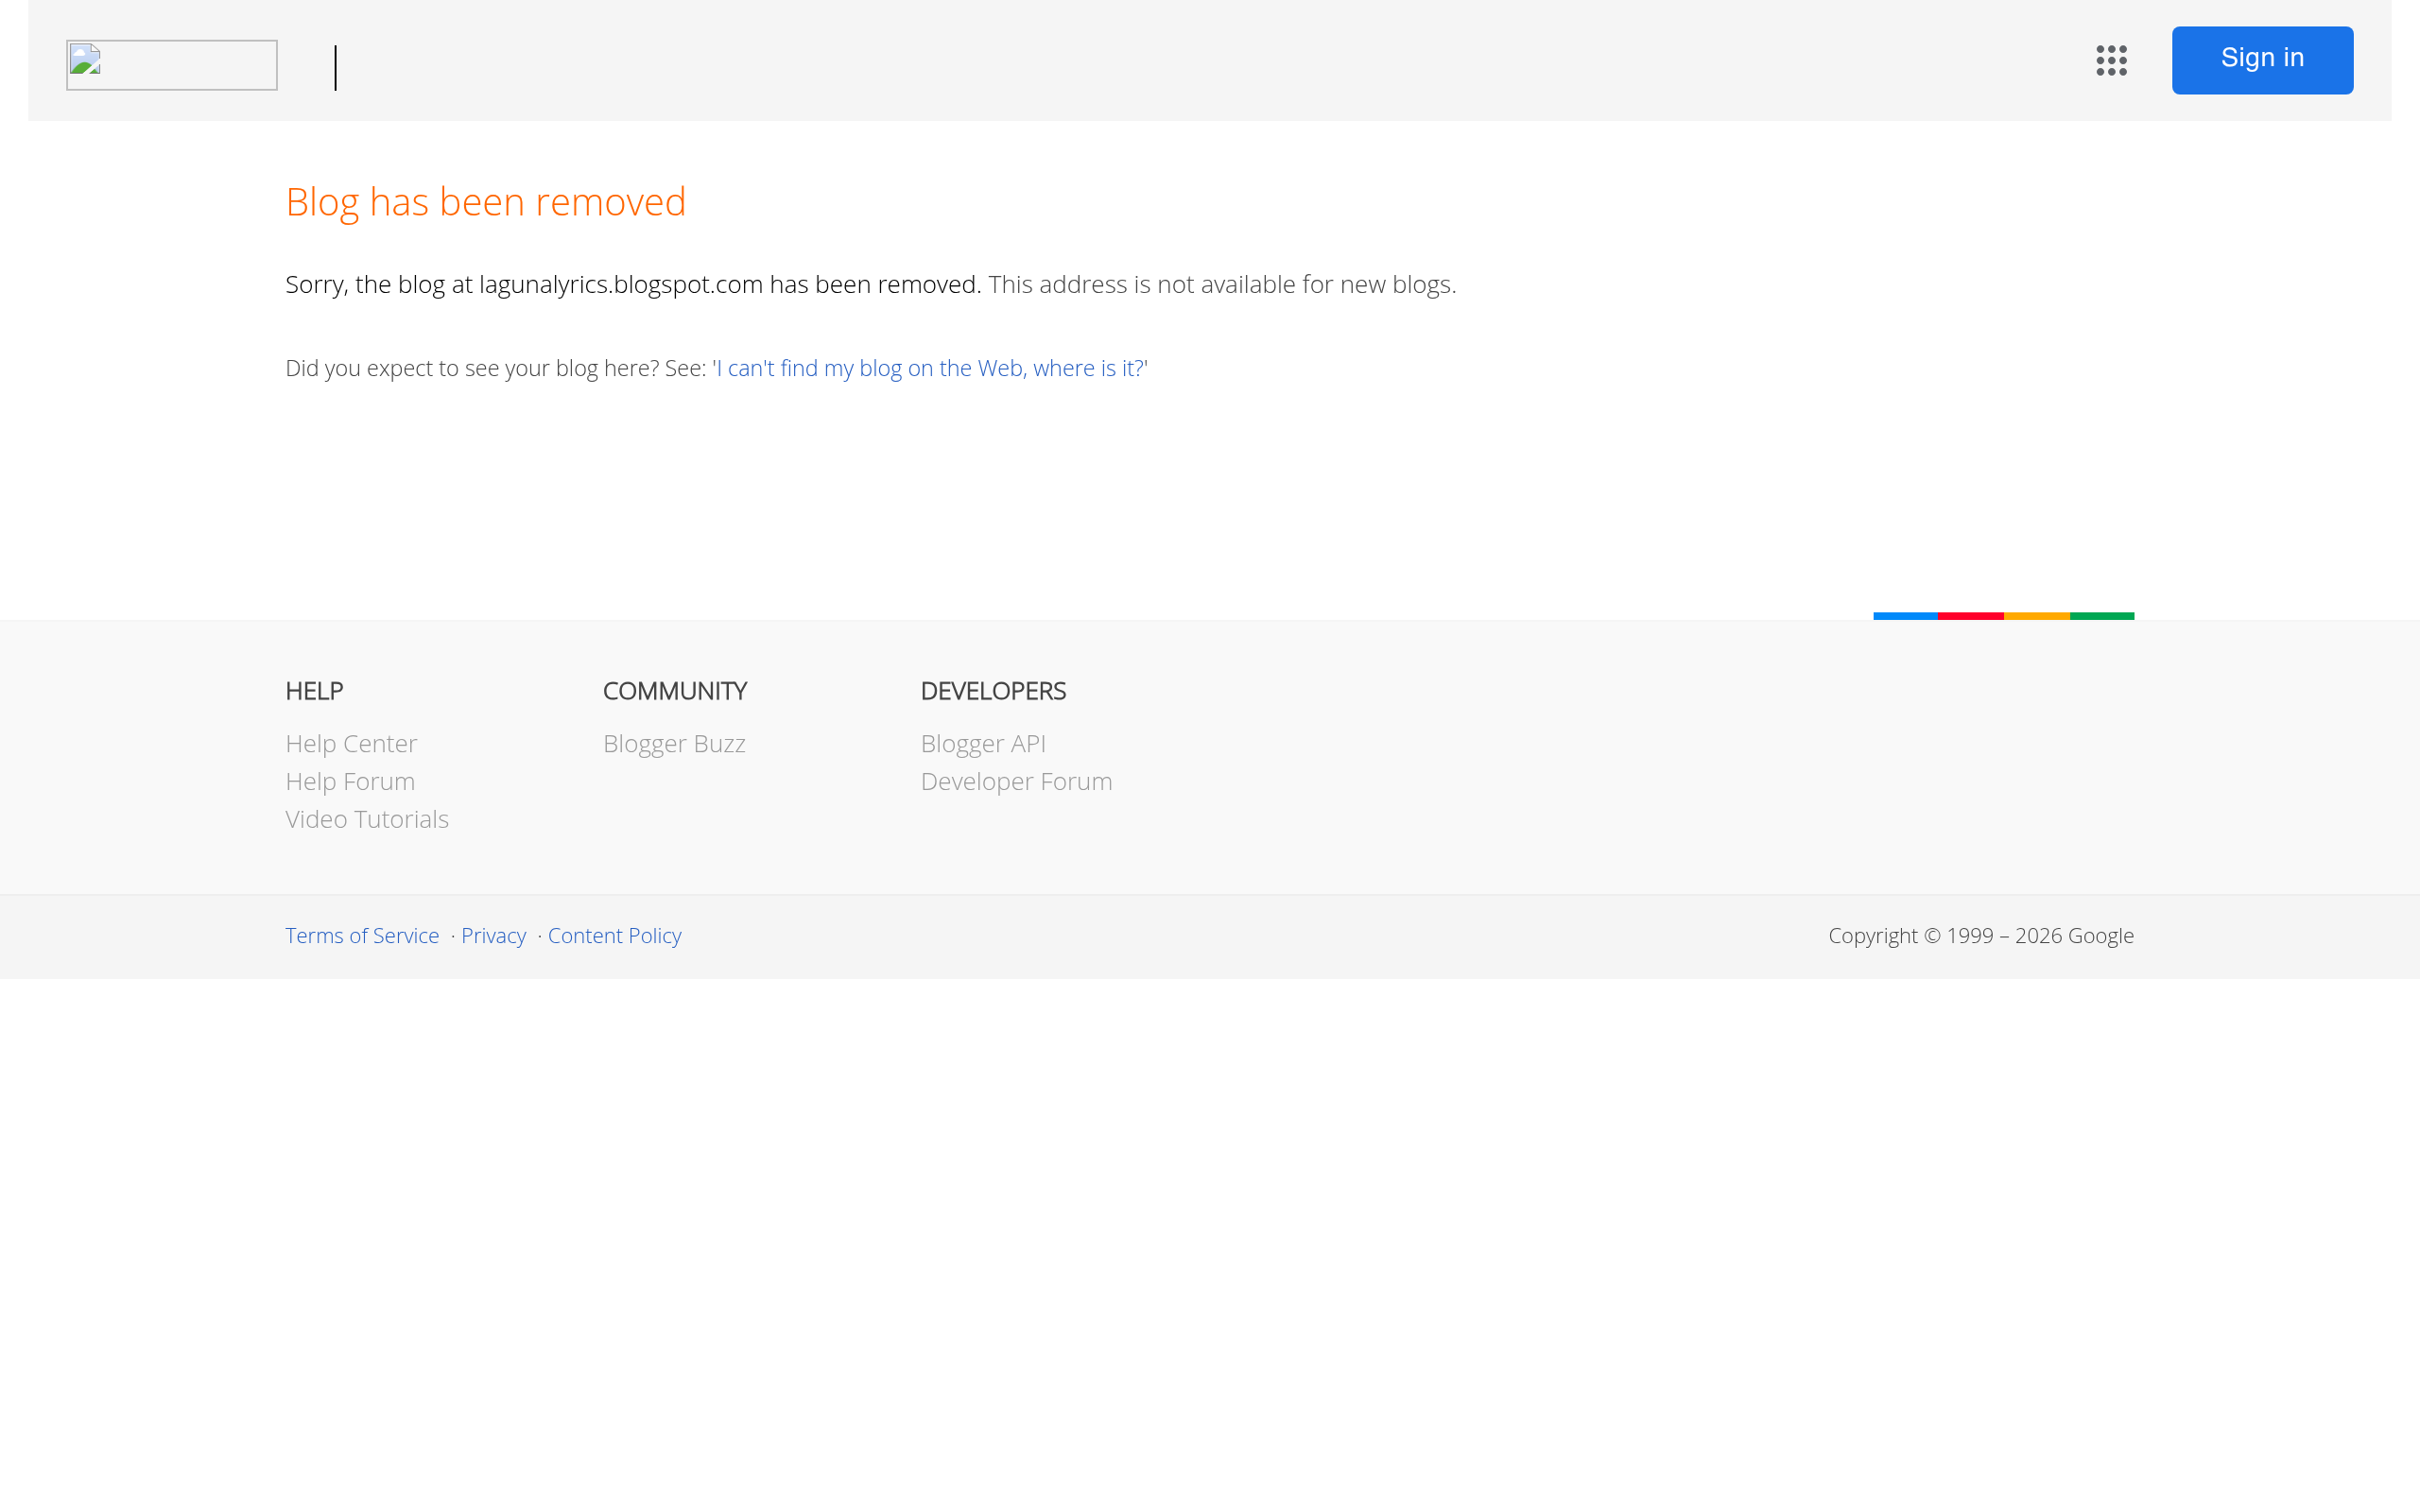Click the green segment of color bar
The image size is (2420, 1512).
[2101, 616]
